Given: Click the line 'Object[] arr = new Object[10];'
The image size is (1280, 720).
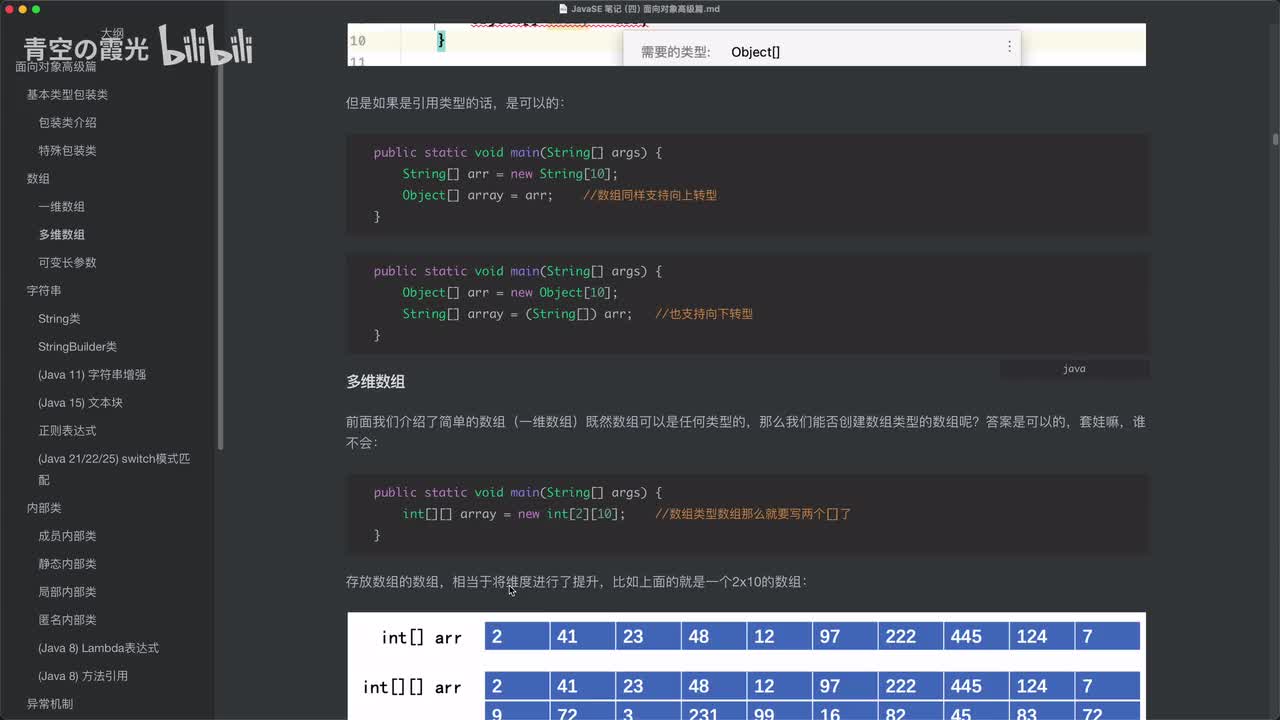Looking at the screenshot, I should pos(511,293).
